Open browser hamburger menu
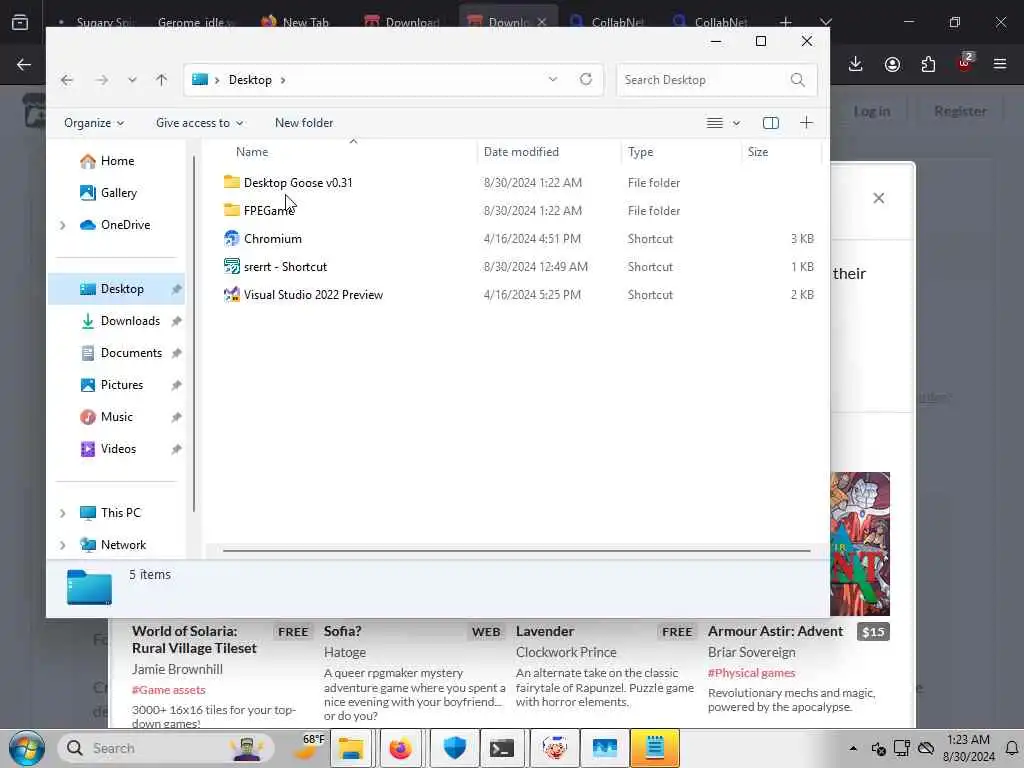 click(1000, 64)
